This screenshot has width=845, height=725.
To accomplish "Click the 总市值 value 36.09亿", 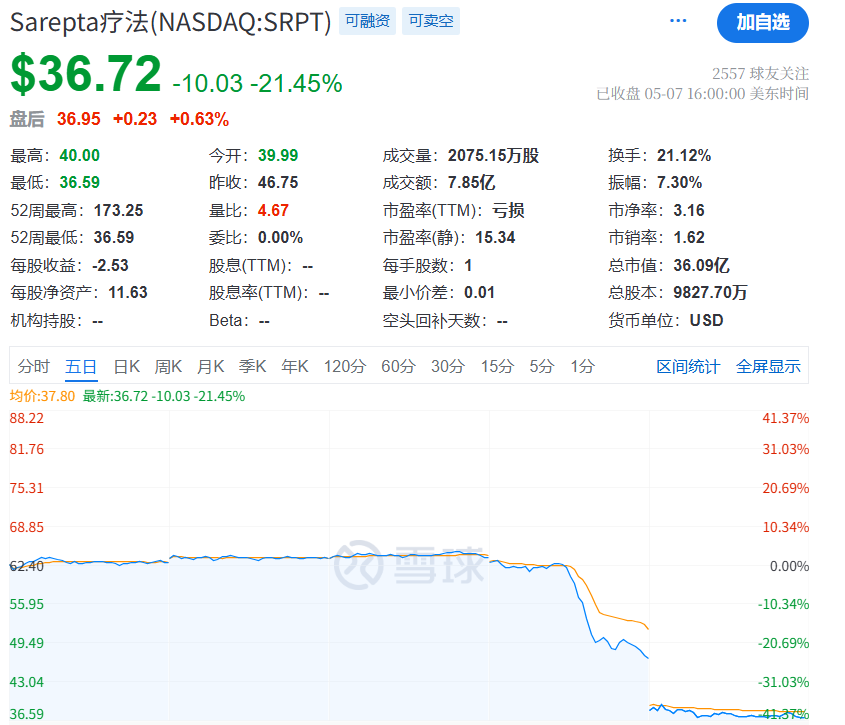I will 701,265.
